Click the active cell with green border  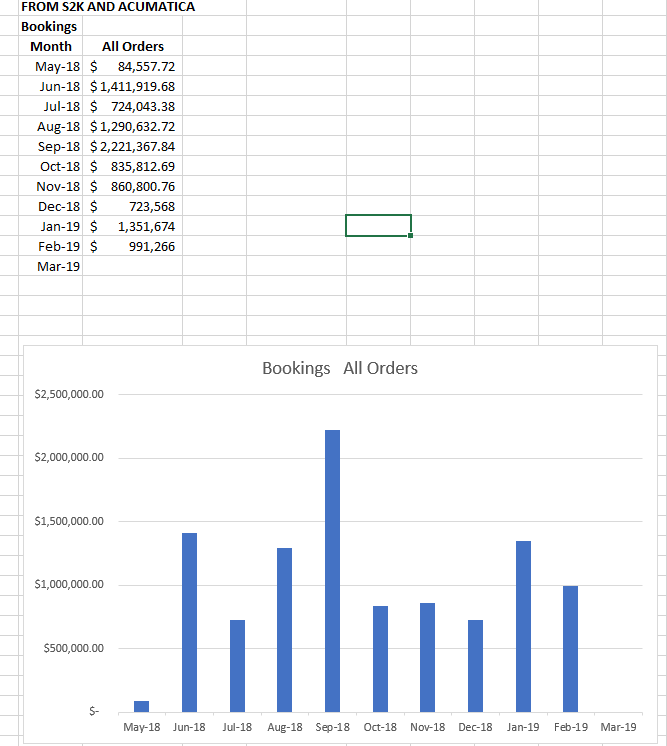[x=378, y=225]
